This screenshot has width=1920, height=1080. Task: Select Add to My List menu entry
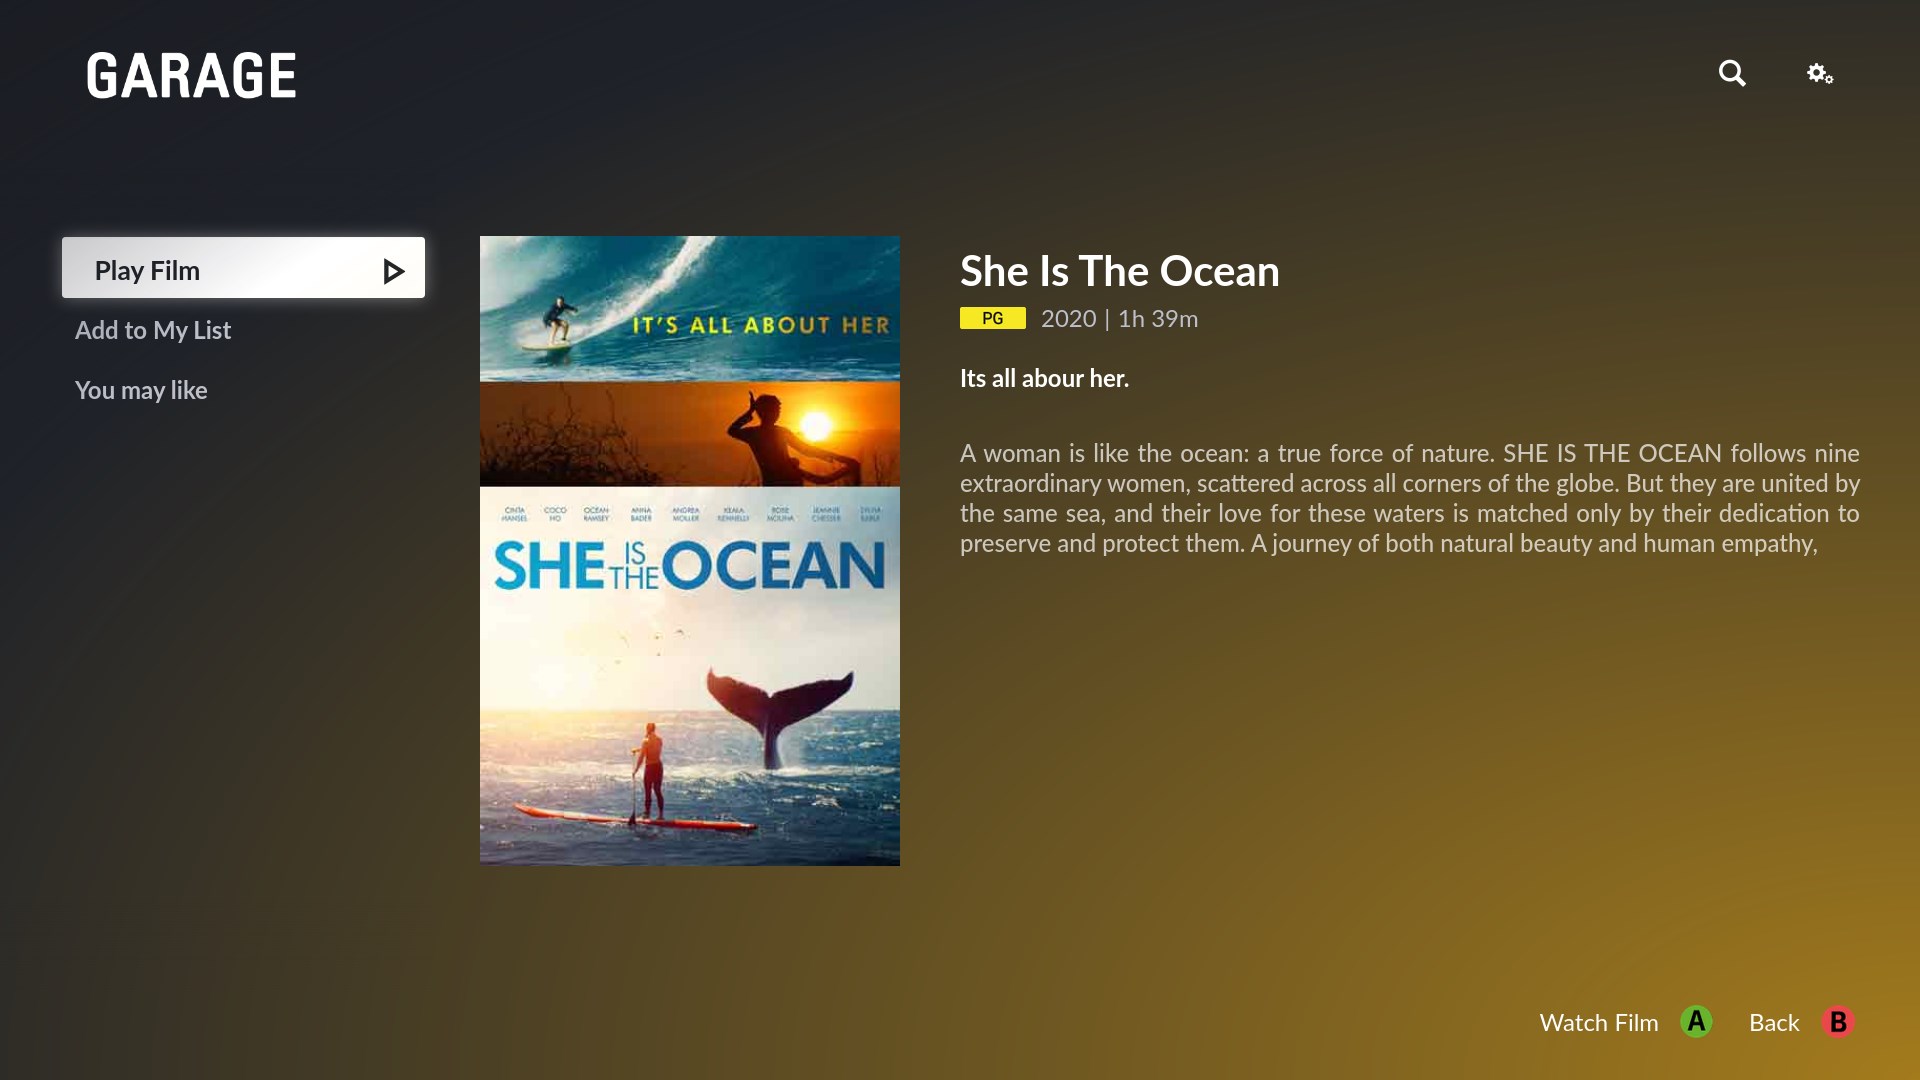(x=153, y=330)
